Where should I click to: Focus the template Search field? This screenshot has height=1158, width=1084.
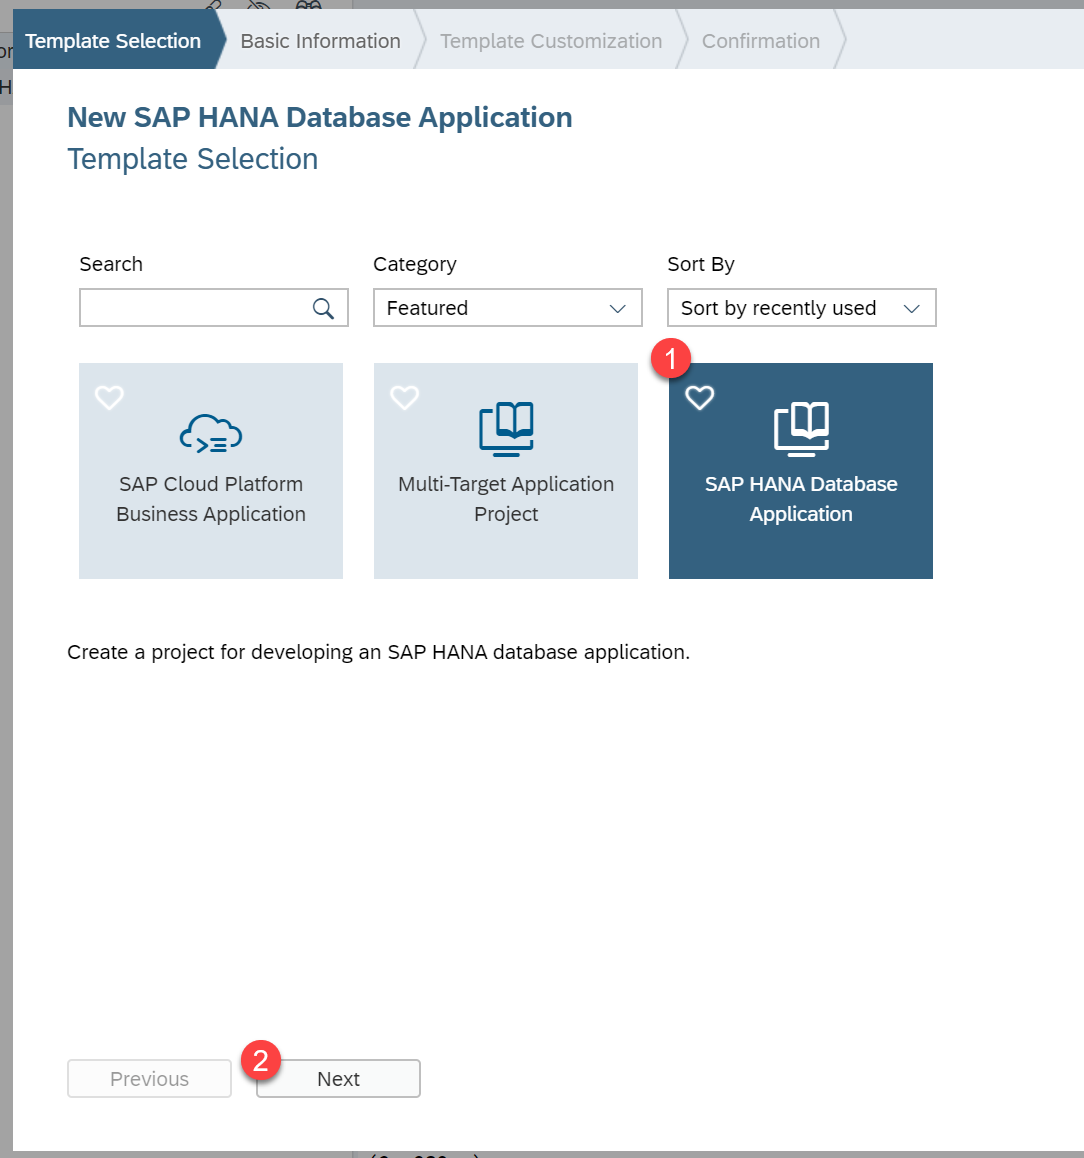(x=214, y=308)
